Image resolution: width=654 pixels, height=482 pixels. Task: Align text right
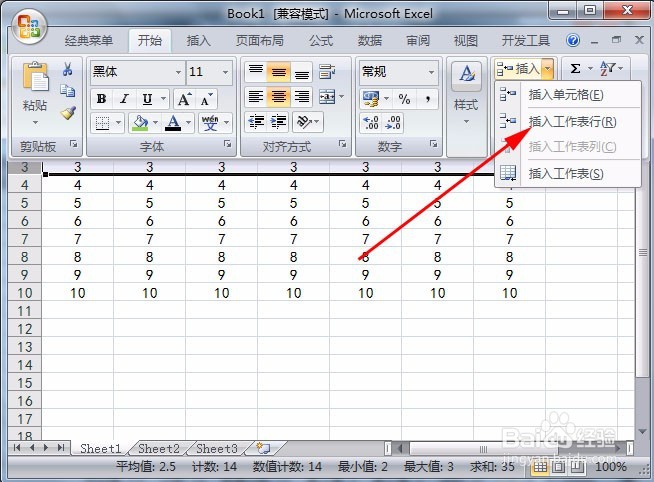coord(302,97)
